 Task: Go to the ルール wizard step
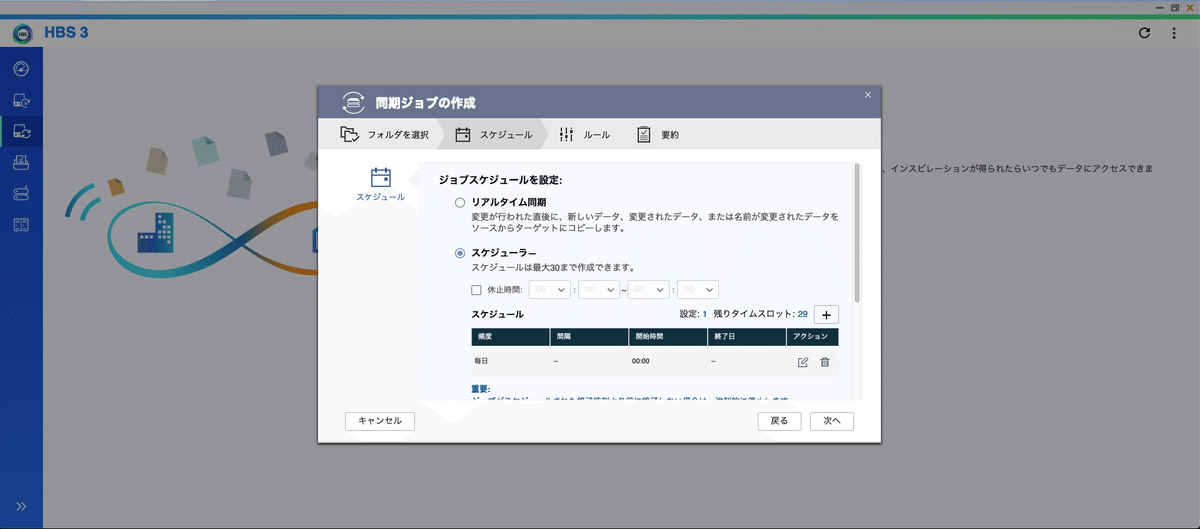[x=584, y=134]
